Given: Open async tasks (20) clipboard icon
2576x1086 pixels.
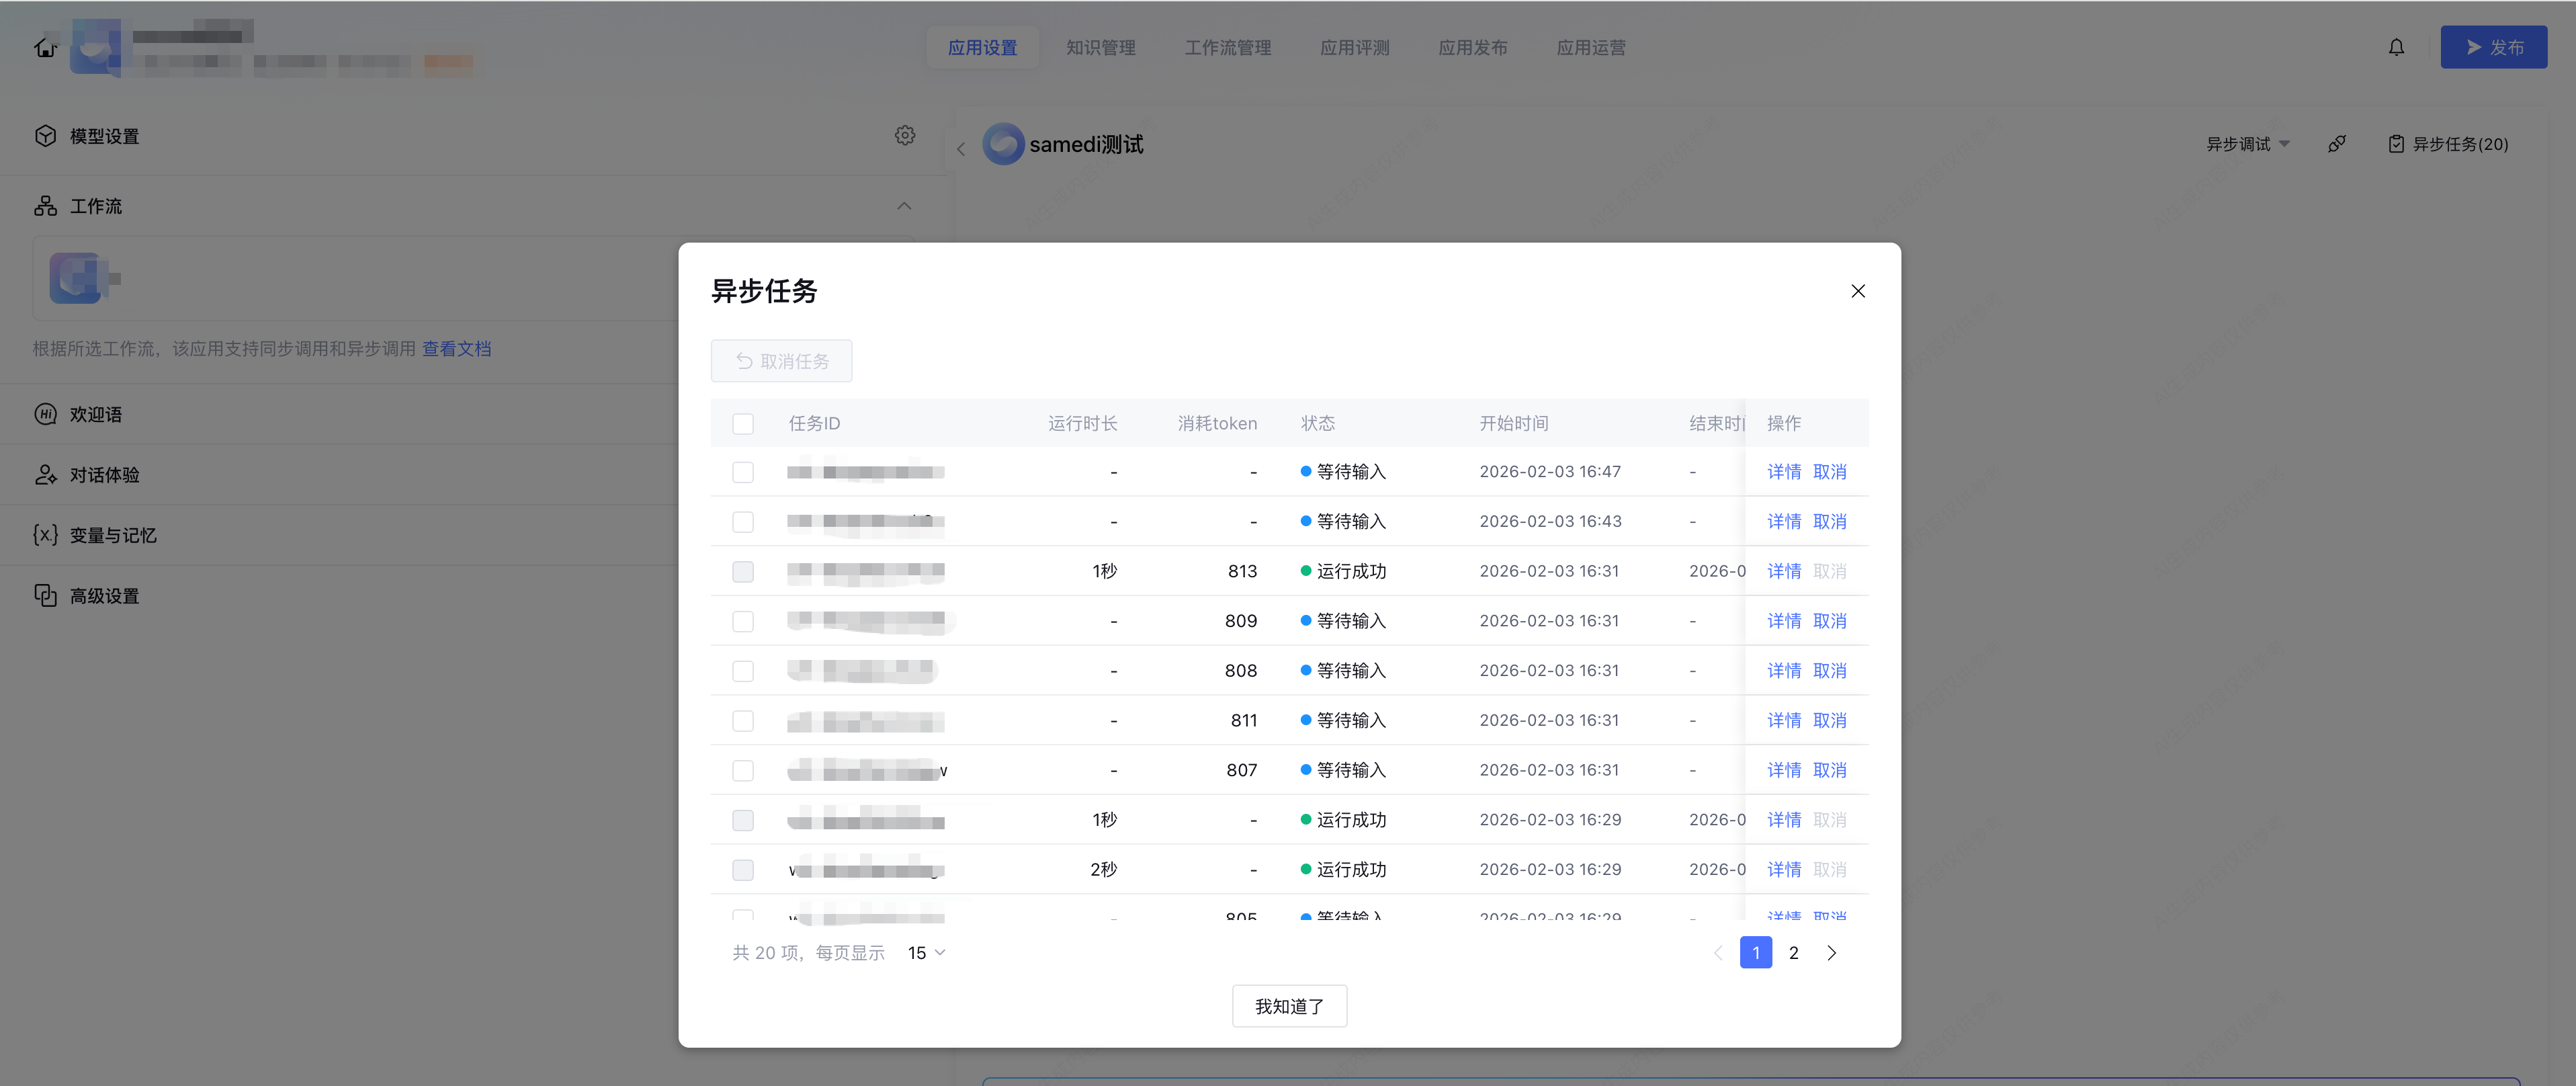Looking at the screenshot, I should (x=2396, y=144).
